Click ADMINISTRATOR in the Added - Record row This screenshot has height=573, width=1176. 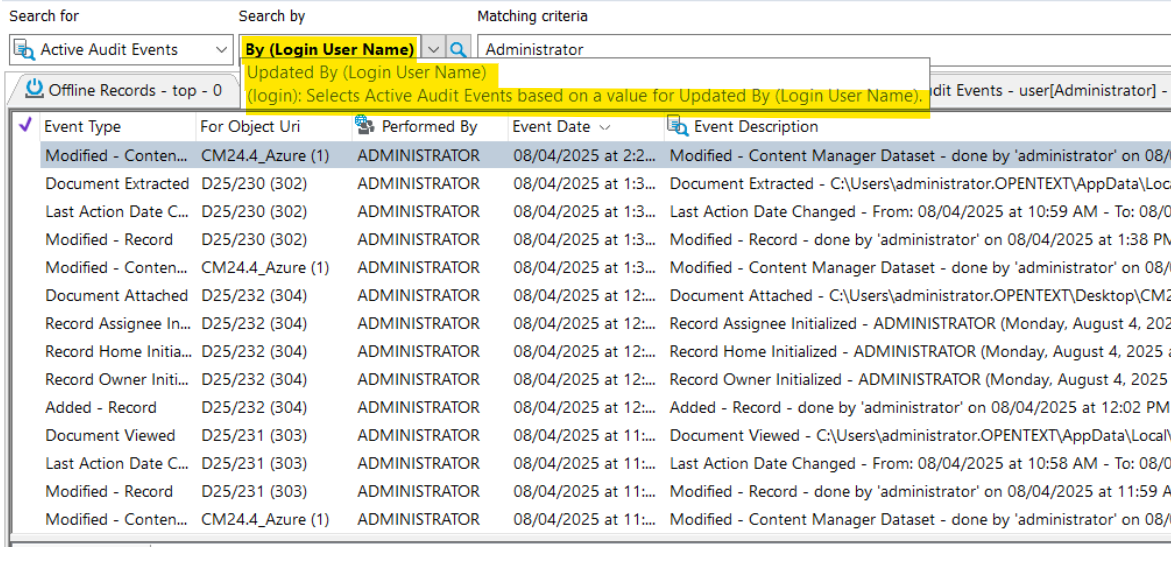(x=418, y=408)
